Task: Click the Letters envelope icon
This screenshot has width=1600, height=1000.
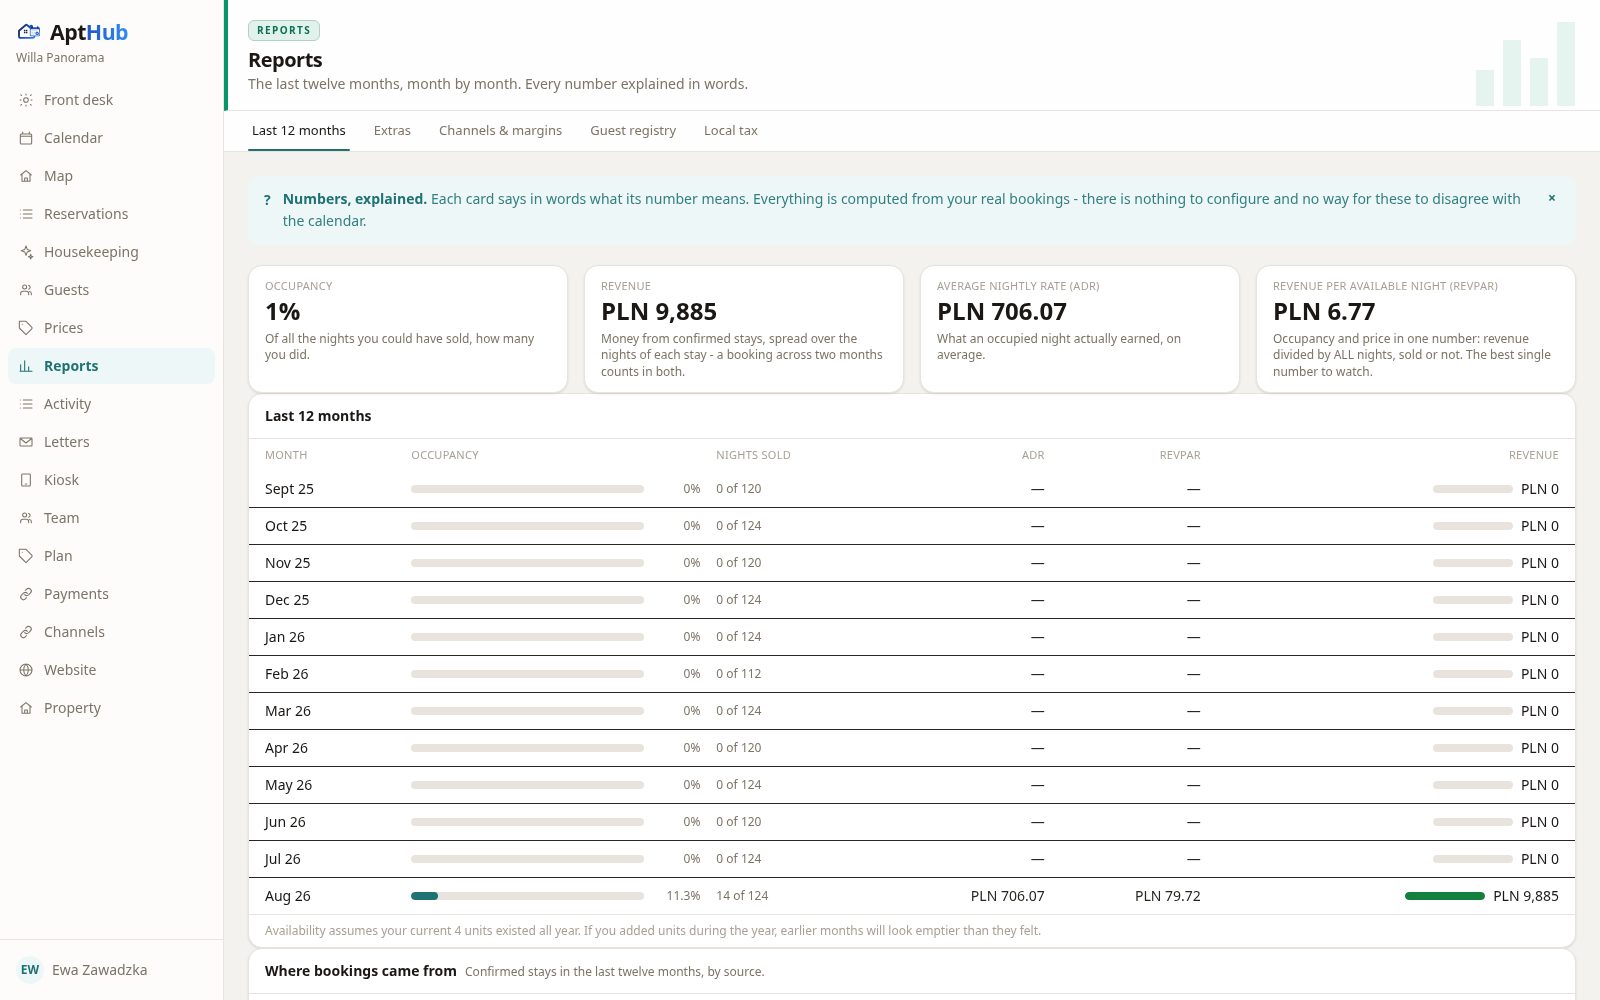Action: tap(26, 442)
